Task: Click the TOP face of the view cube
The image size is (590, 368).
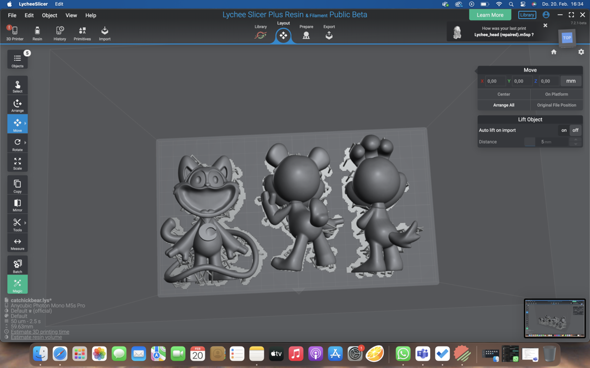Action: coord(567,38)
